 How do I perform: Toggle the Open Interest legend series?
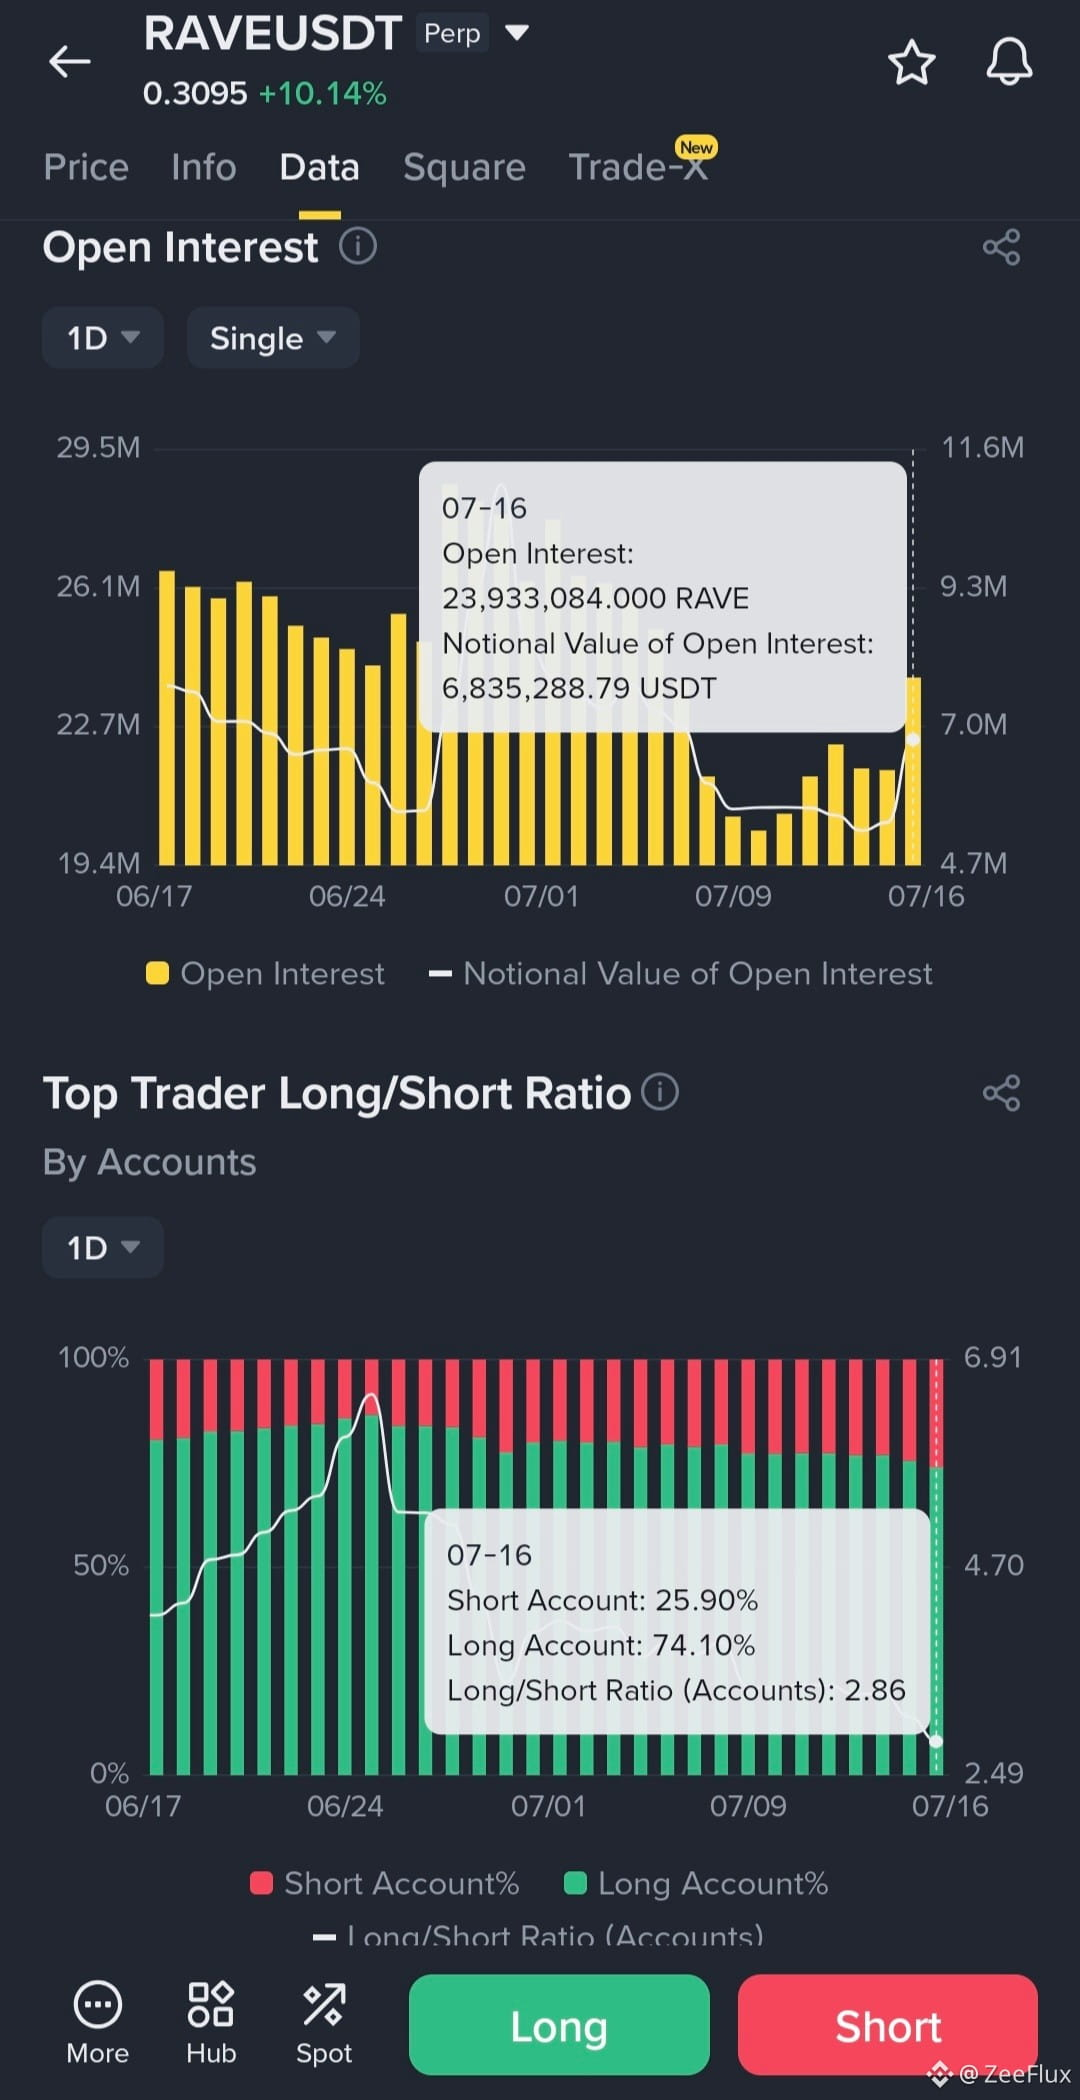click(265, 973)
